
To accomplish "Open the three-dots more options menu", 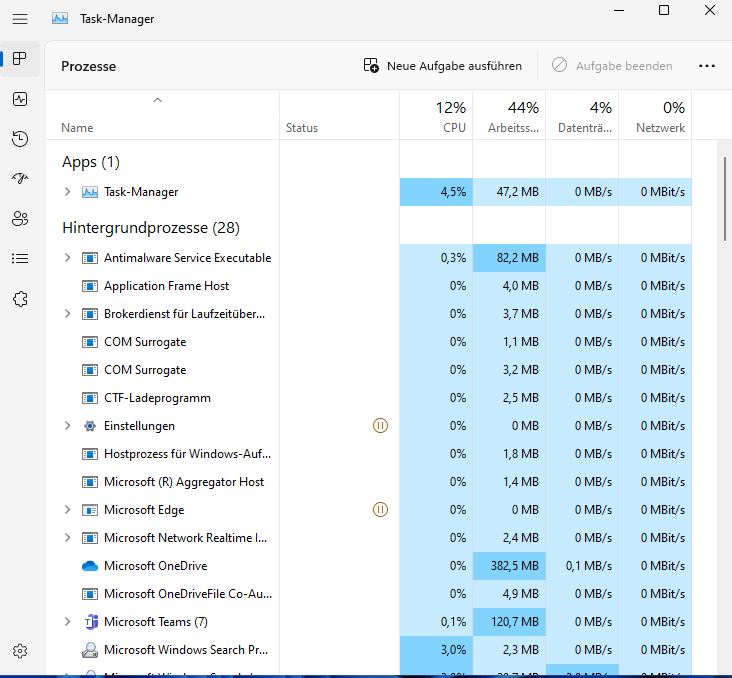I will coord(707,66).
